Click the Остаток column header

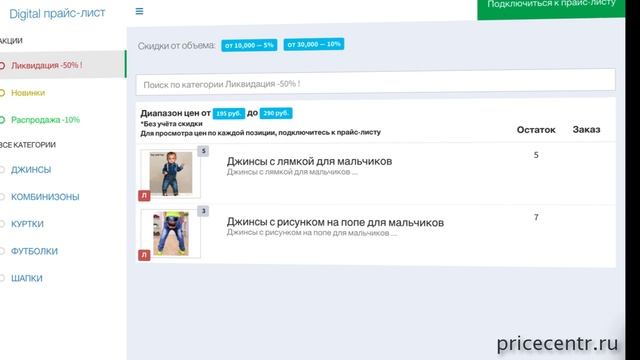point(536,130)
